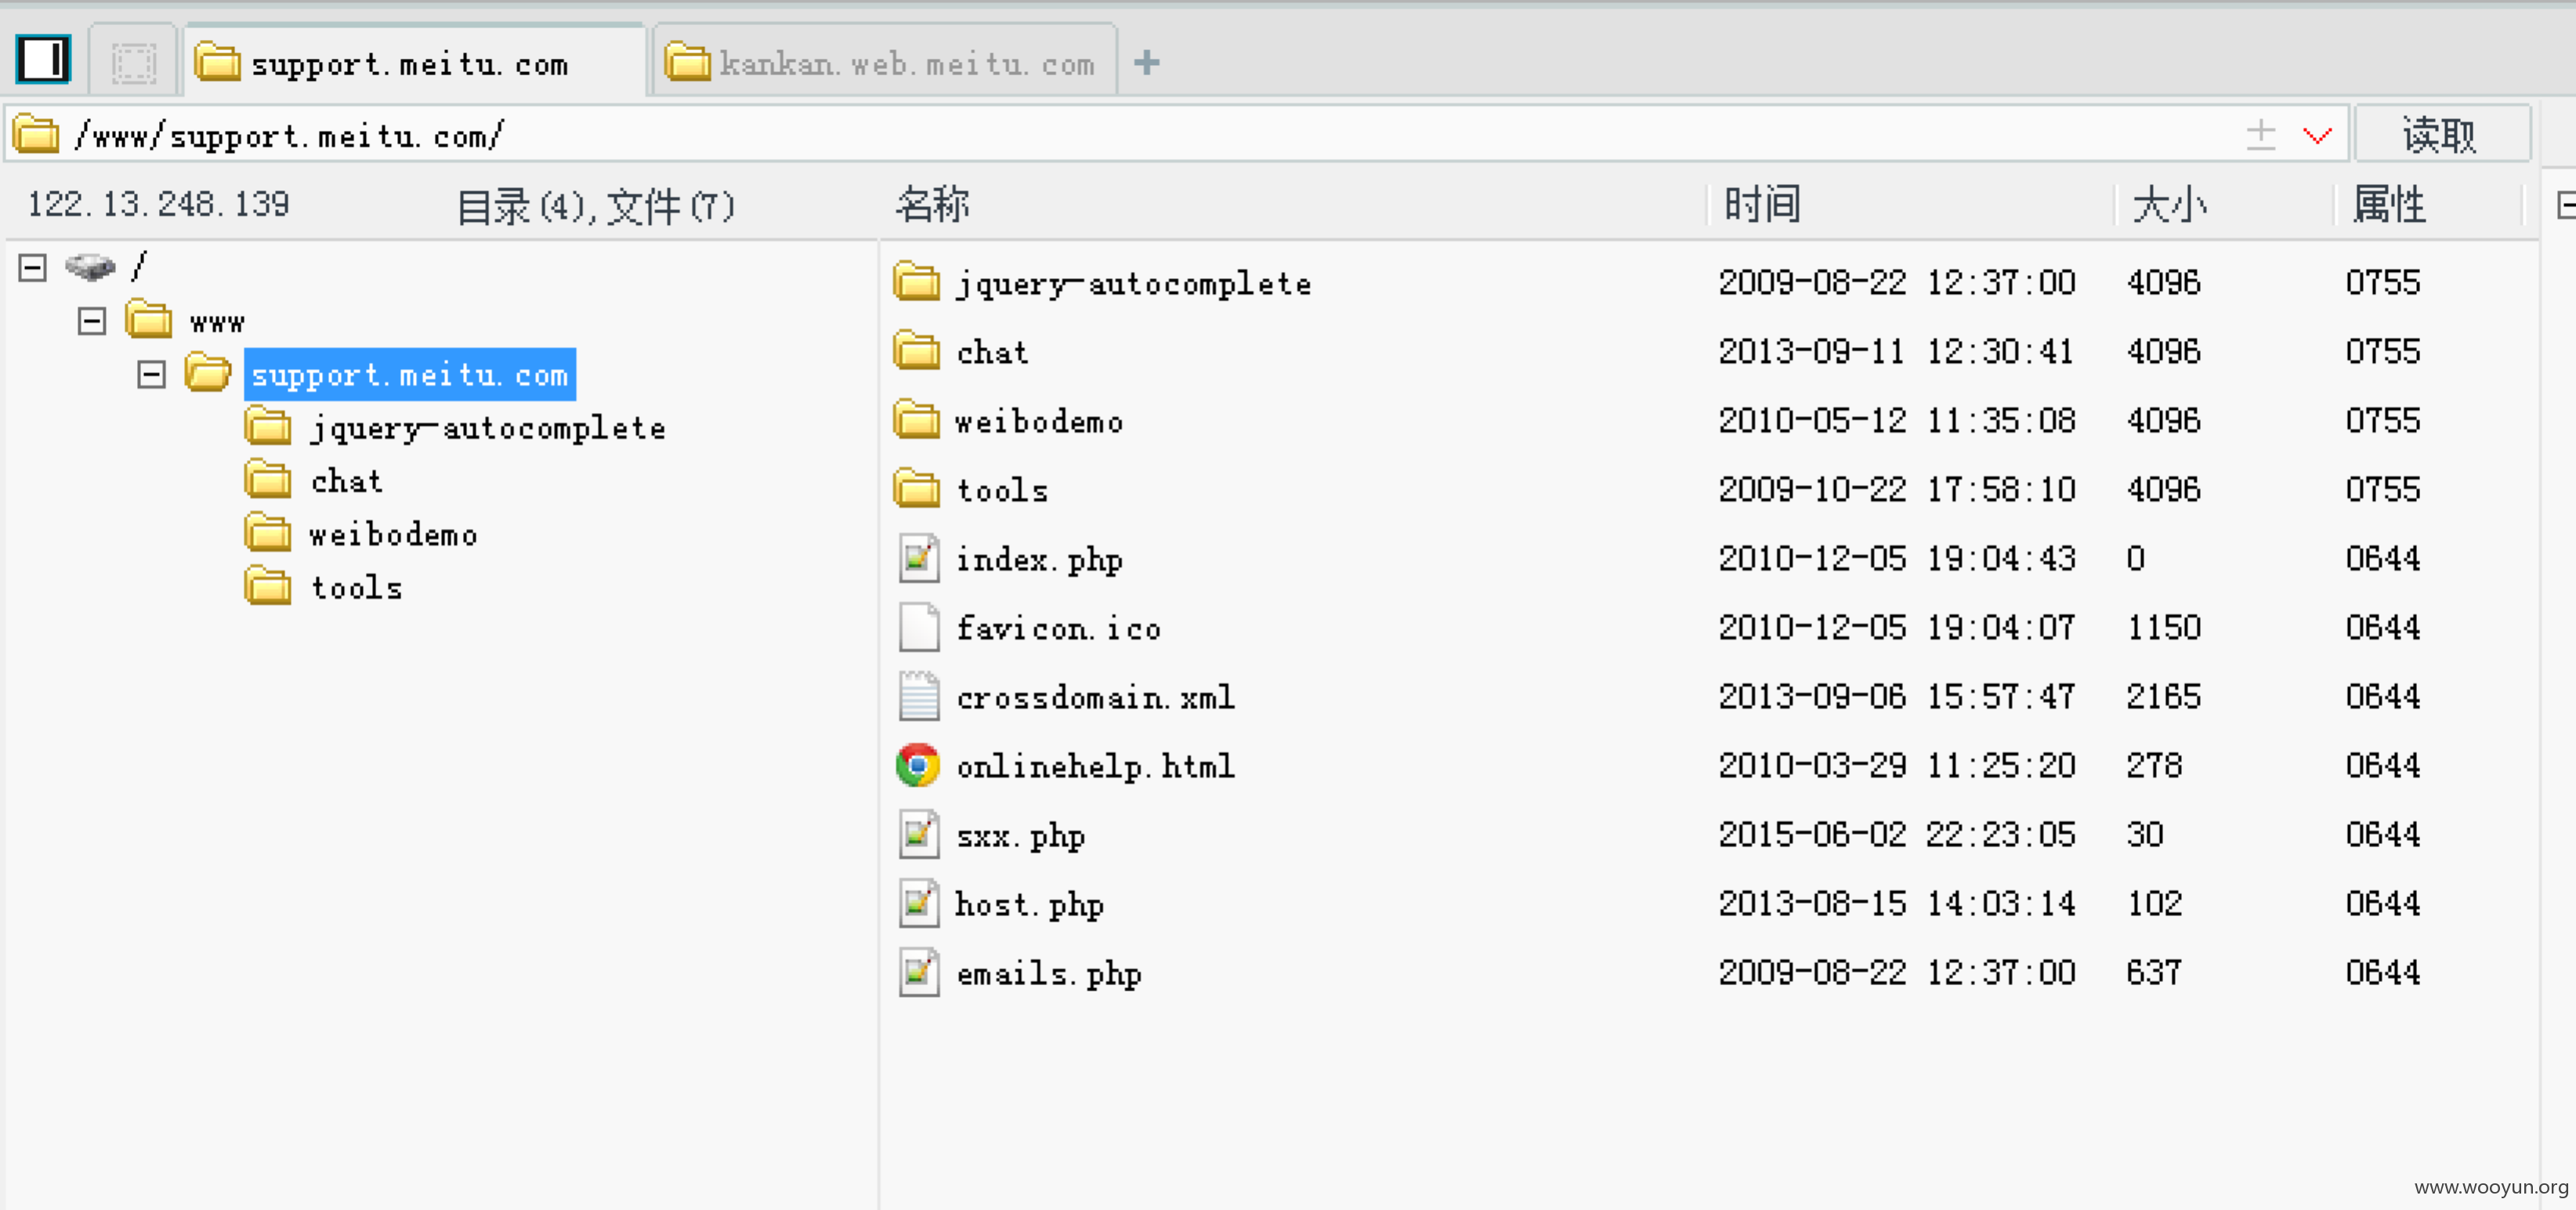Image resolution: width=2576 pixels, height=1210 pixels.
Task: Select index.php file name
Action: 1039,560
